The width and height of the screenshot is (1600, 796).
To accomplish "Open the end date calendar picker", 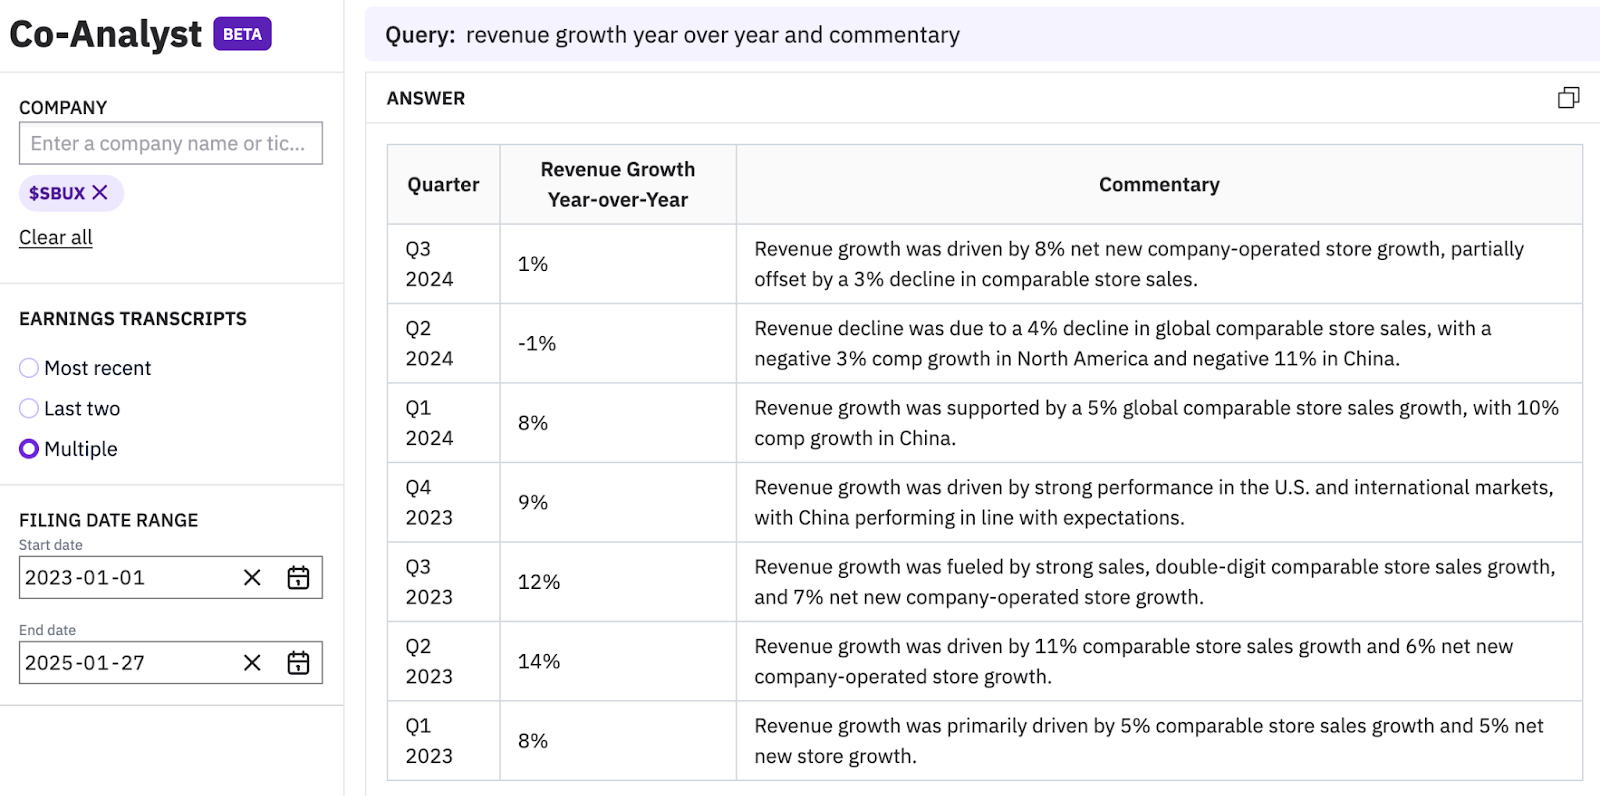I will tap(298, 663).
